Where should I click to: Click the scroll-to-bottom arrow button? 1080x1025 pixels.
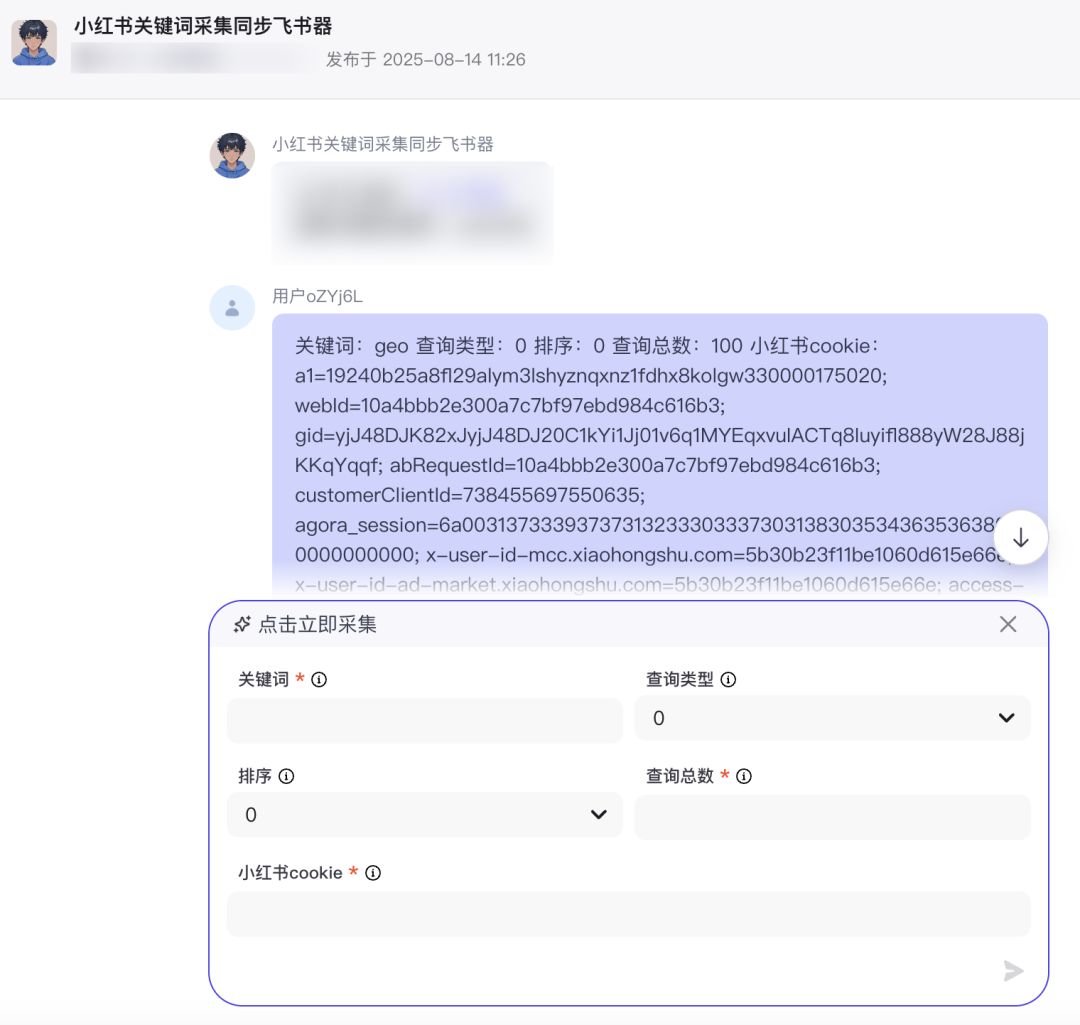click(x=1020, y=537)
